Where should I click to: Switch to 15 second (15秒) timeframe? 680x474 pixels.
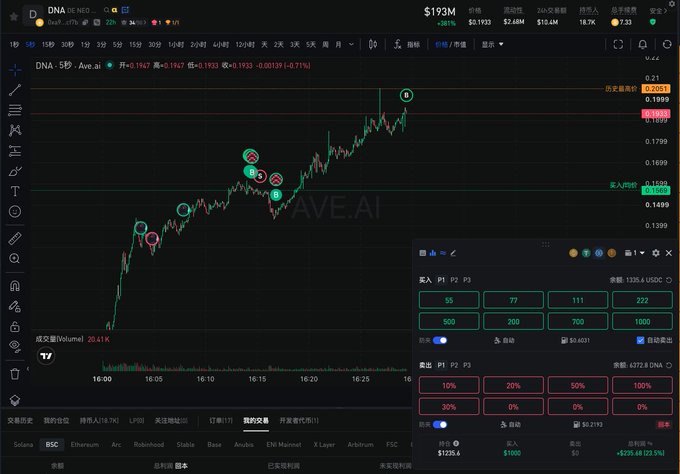click(x=48, y=44)
